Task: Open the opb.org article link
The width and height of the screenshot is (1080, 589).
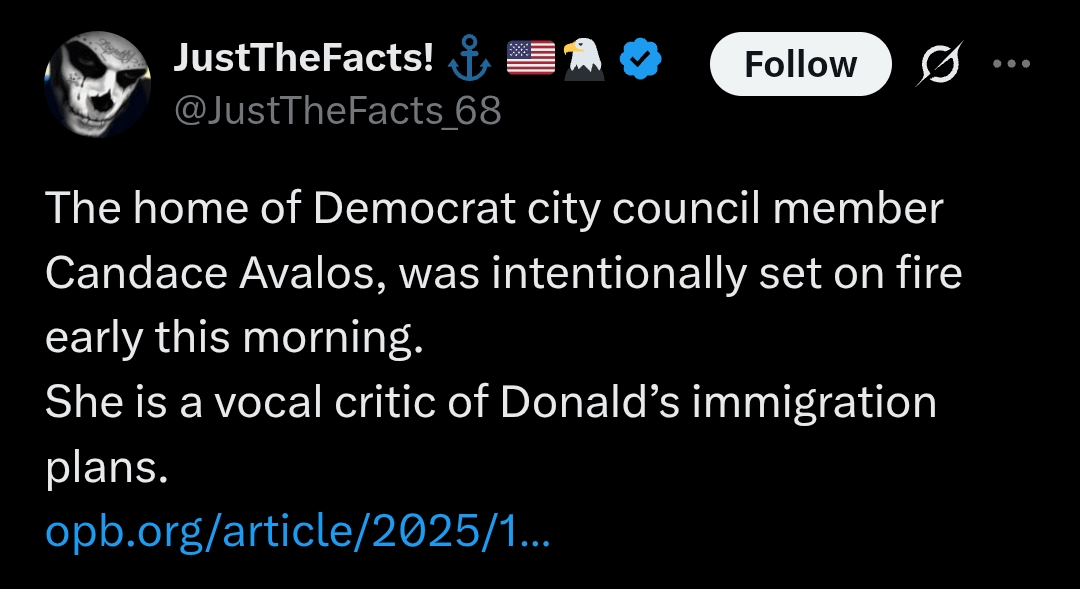Action: pyautogui.click(x=298, y=533)
